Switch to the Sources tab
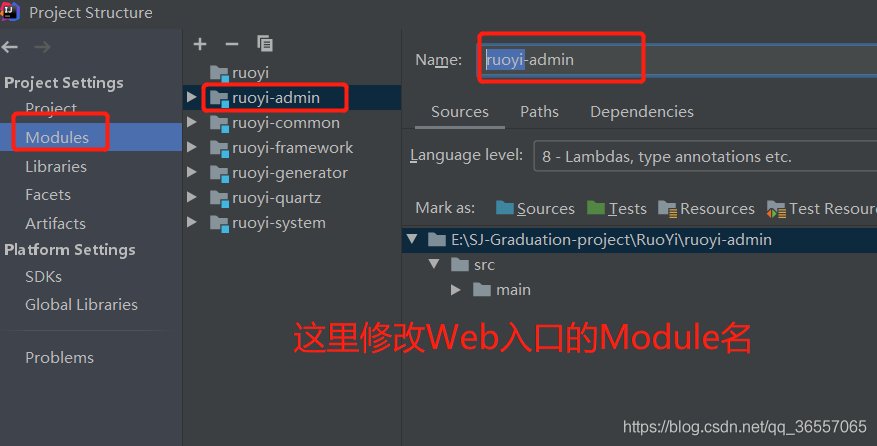877x446 pixels. pos(460,112)
